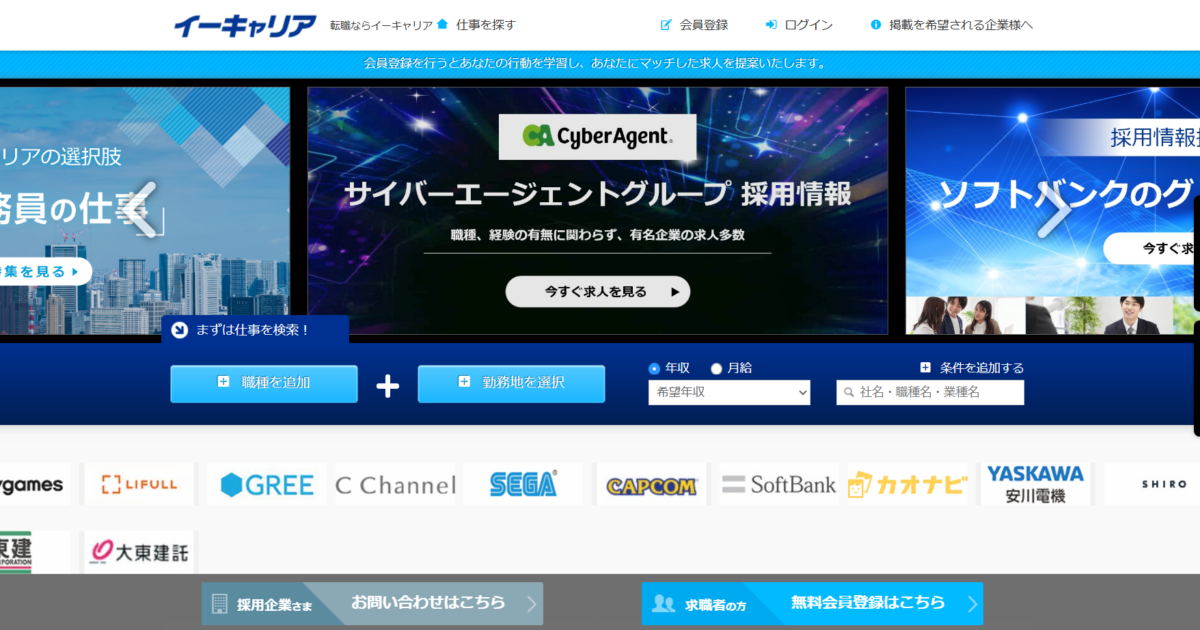Viewport: 1200px width, 630px height.
Task: Click the home icon beside 仕事を探す
Action: coord(442,25)
